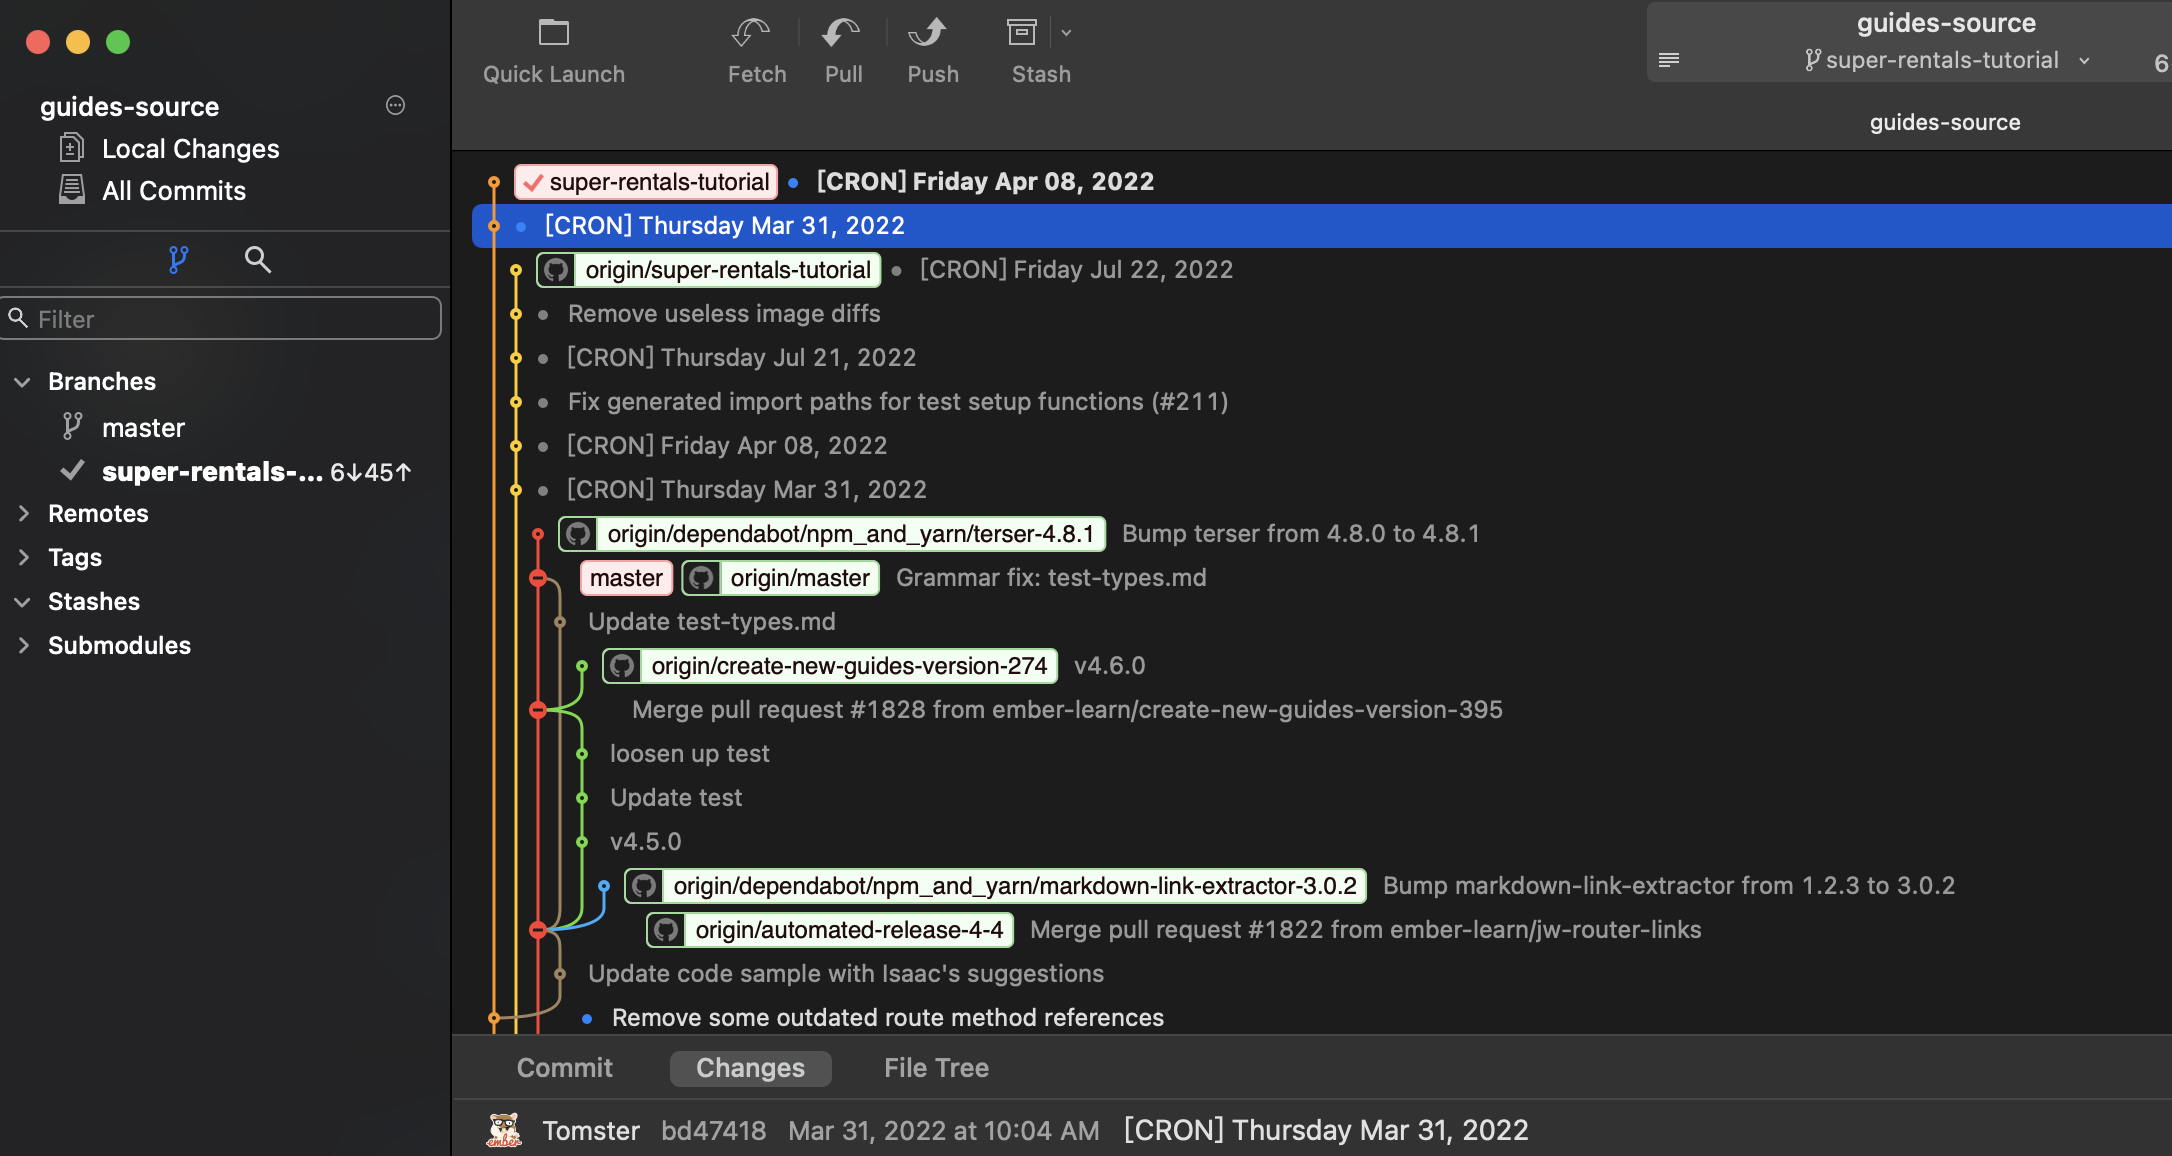Select the branch graph view icon in sidebar
This screenshot has height=1156, width=2172.
[x=177, y=260]
